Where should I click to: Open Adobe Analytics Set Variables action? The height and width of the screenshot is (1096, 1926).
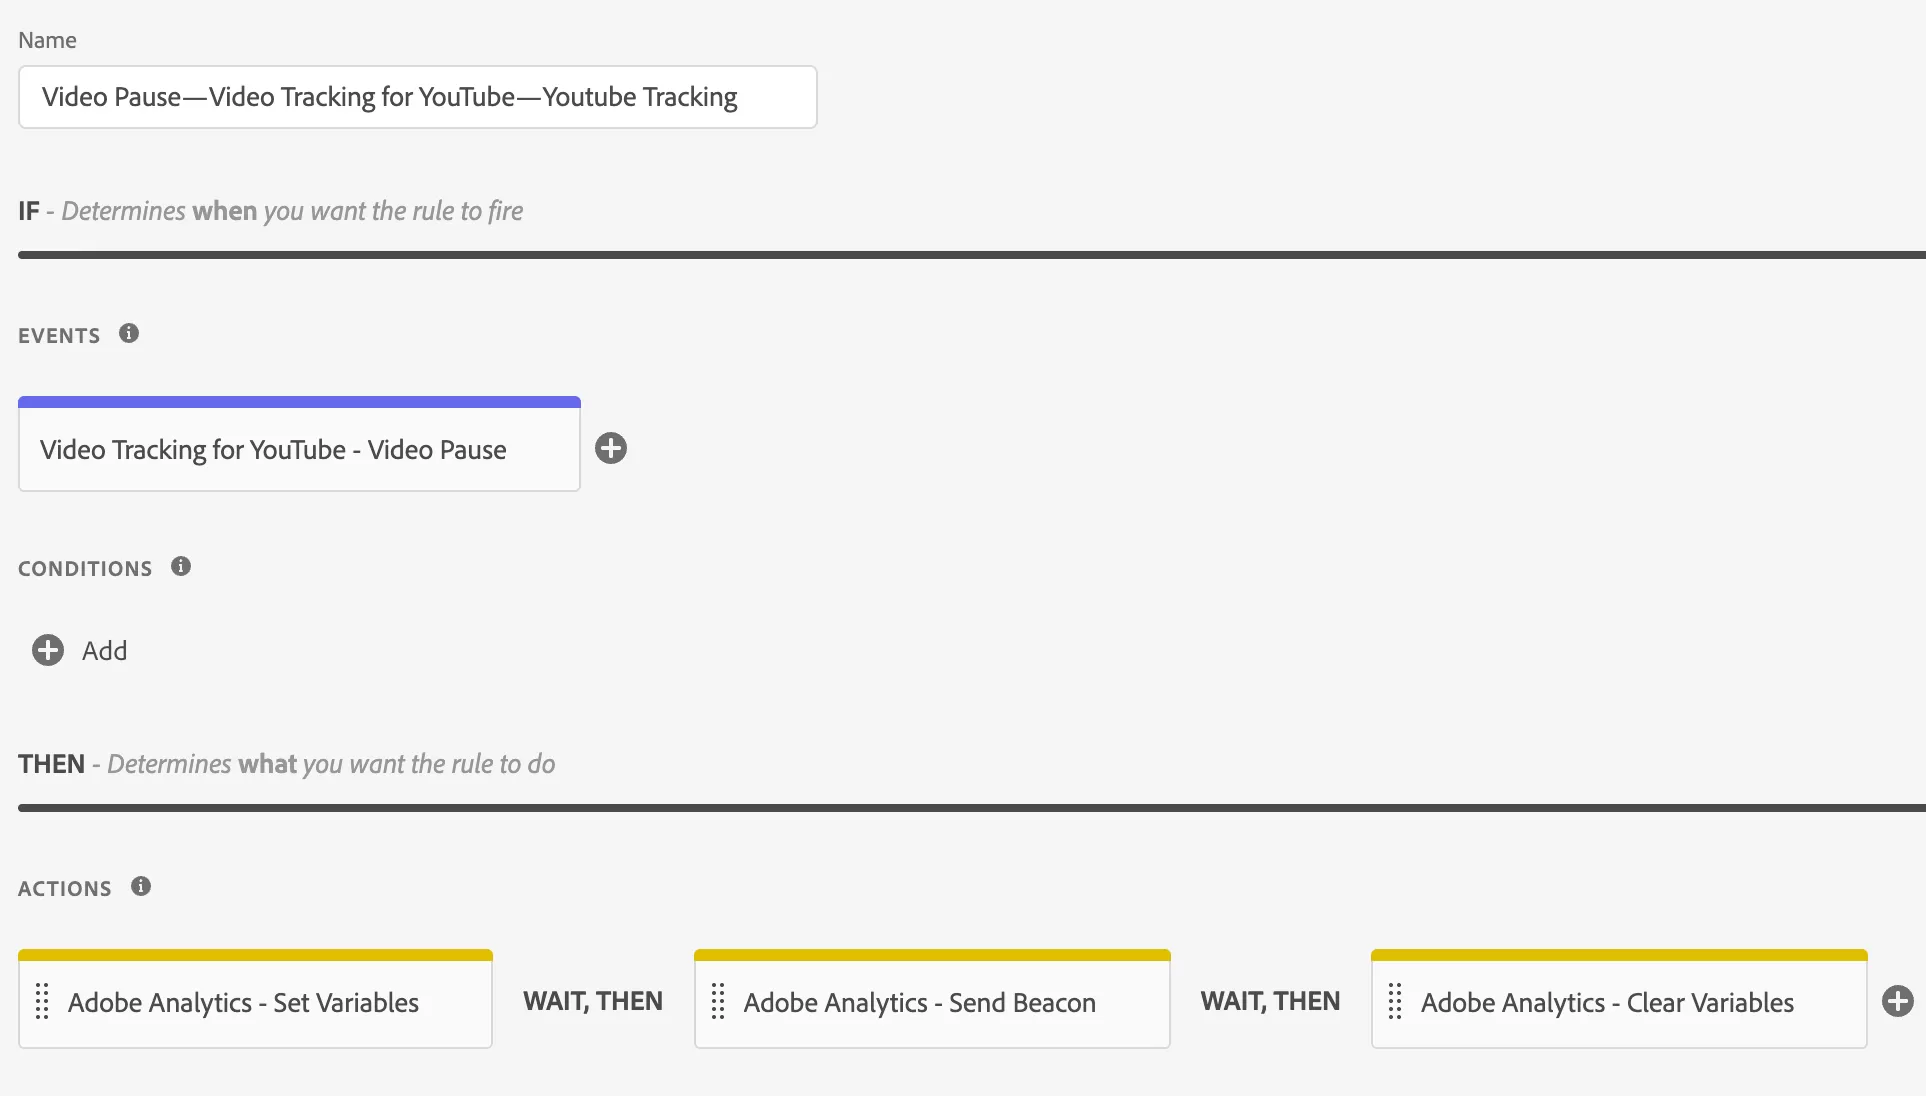tap(255, 999)
